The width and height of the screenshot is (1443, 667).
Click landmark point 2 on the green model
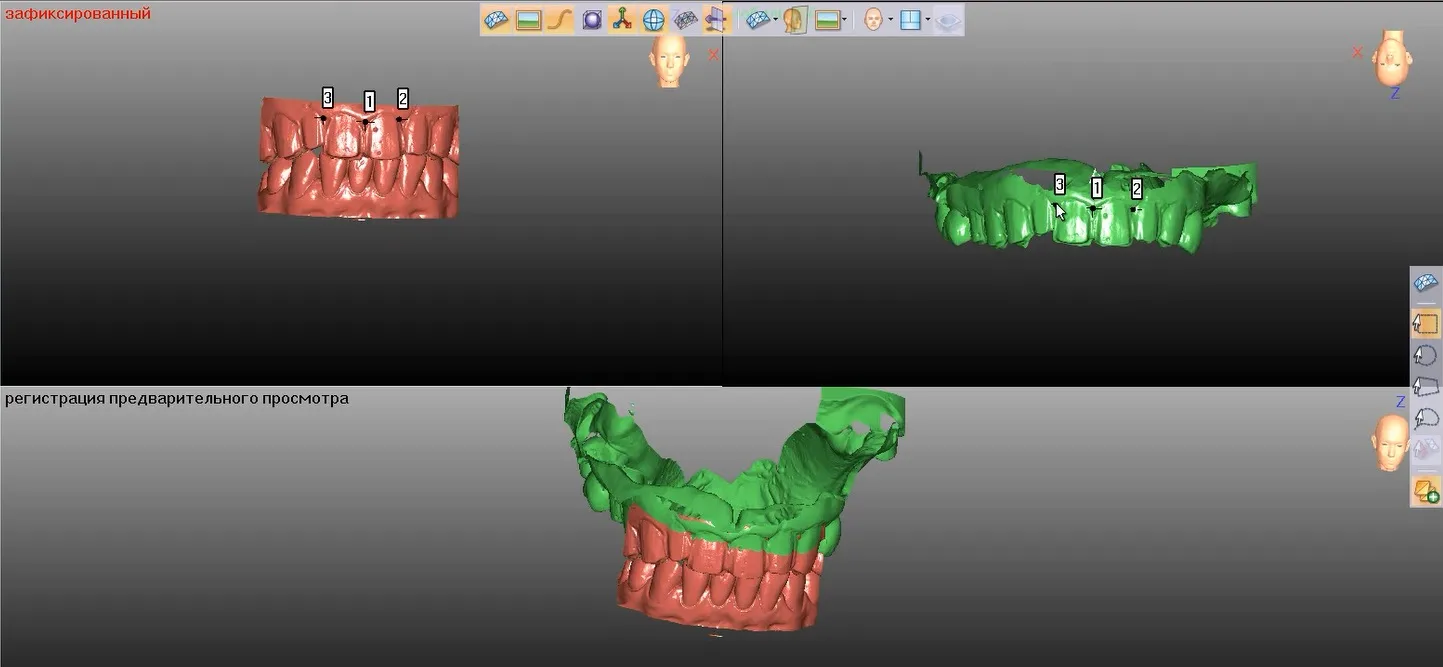coord(1133,209)
